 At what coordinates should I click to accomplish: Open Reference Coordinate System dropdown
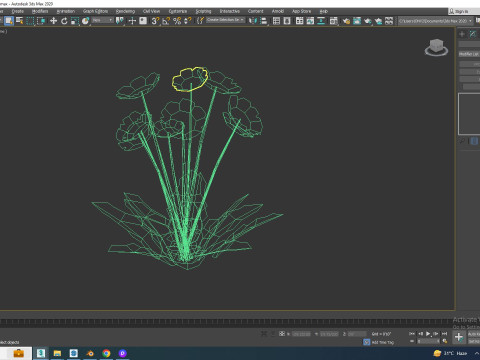103,21
